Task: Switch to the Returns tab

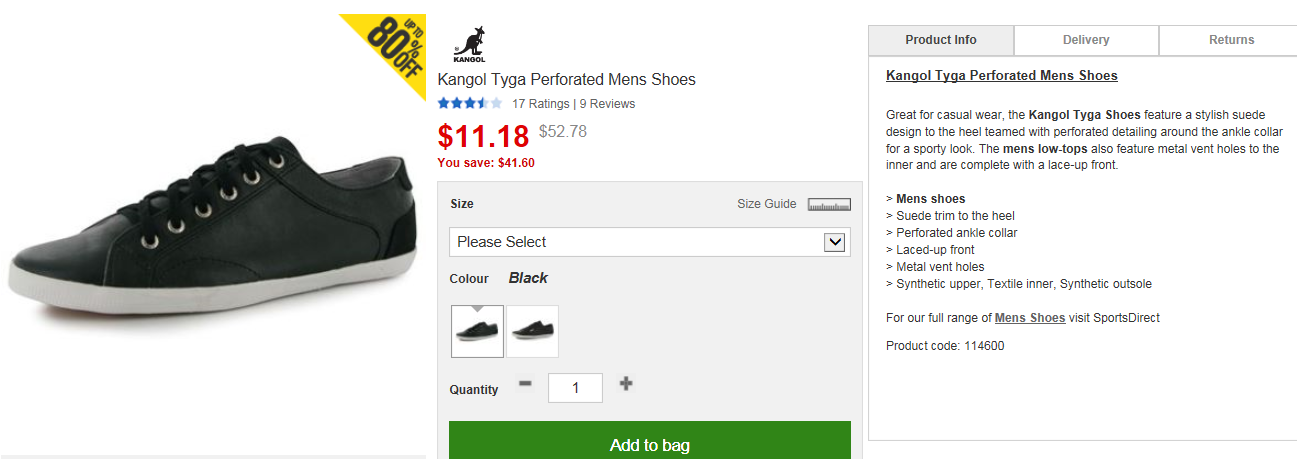Action: click(x=1231, y=40)
